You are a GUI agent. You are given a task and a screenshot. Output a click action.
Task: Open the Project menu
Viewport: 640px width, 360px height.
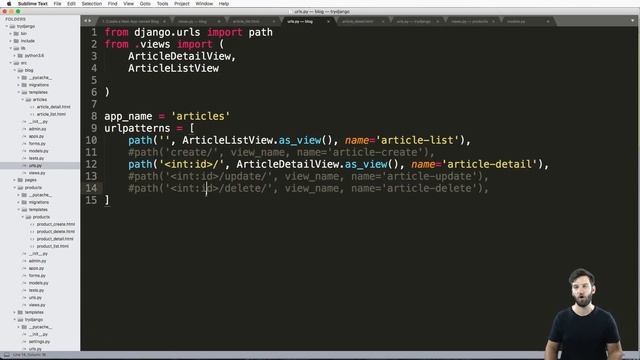click(182, 4)
